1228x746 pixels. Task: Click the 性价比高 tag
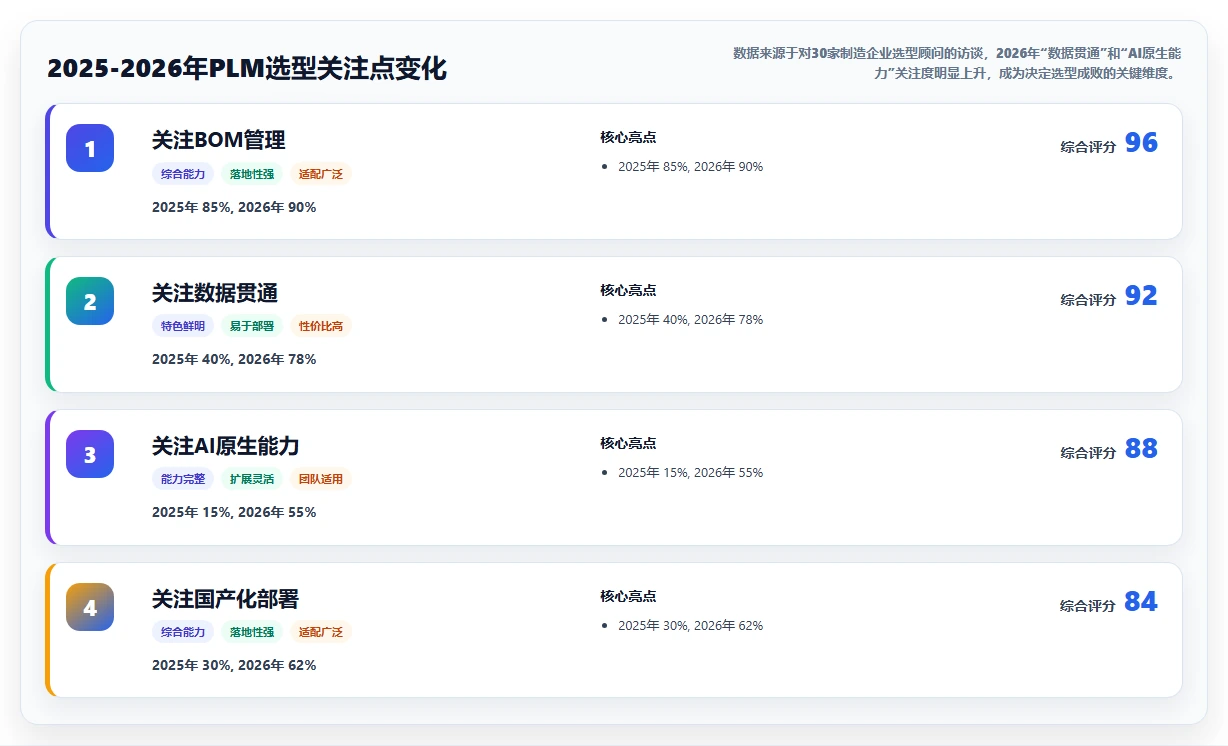click(321, 326)
